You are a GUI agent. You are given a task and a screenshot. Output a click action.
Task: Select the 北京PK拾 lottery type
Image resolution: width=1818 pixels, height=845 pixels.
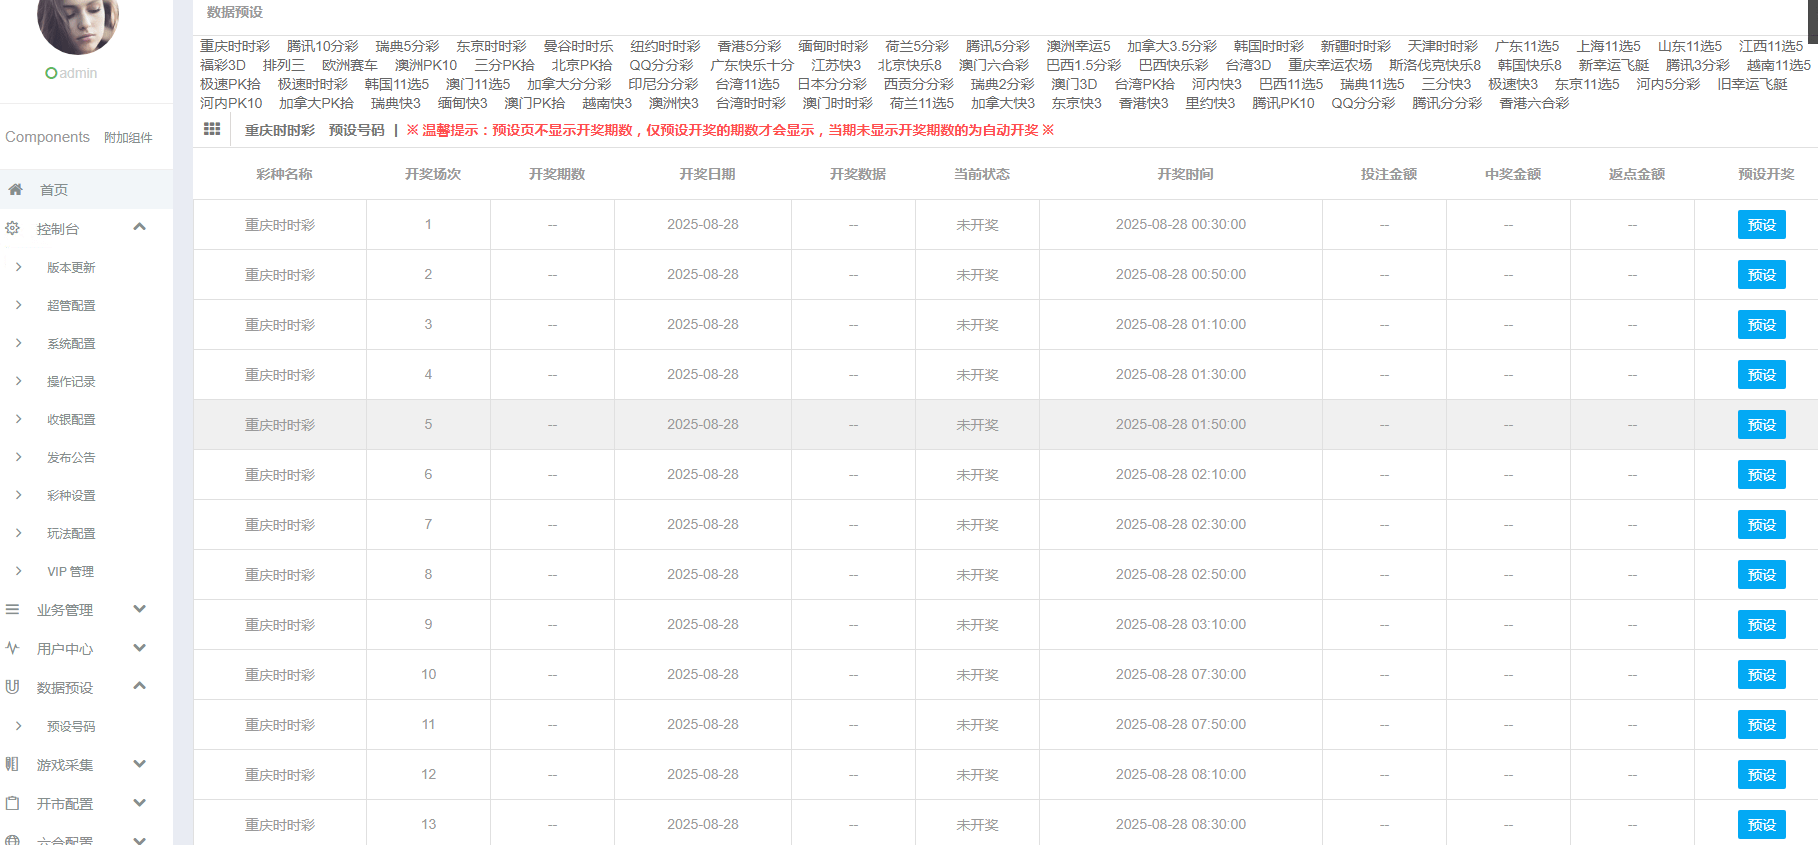pos(581,65)
